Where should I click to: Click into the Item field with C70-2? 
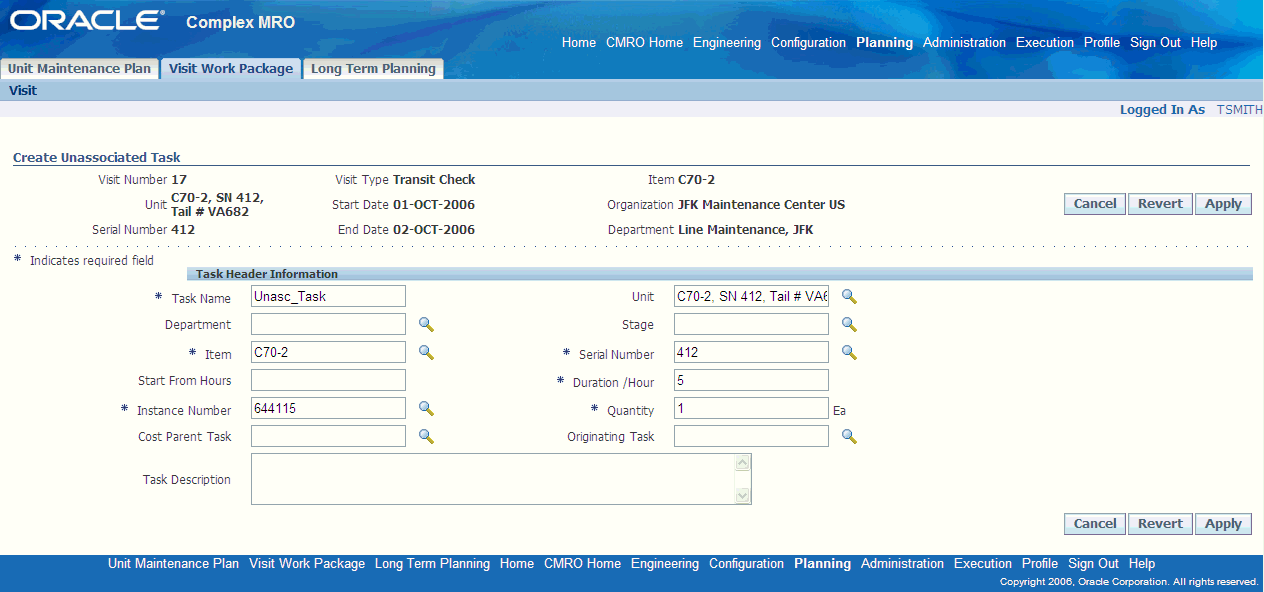pyautogui.click(x=328, y=352)
